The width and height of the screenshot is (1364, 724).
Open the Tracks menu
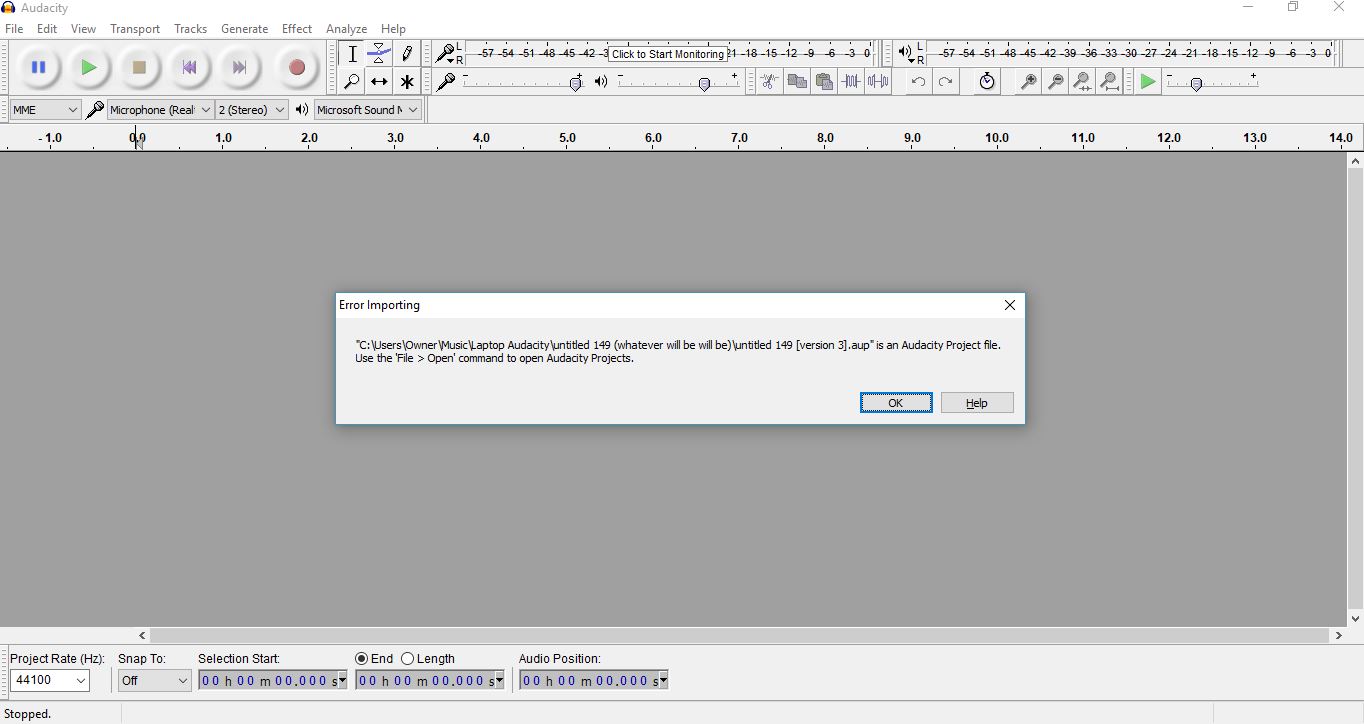pos(190,29)
